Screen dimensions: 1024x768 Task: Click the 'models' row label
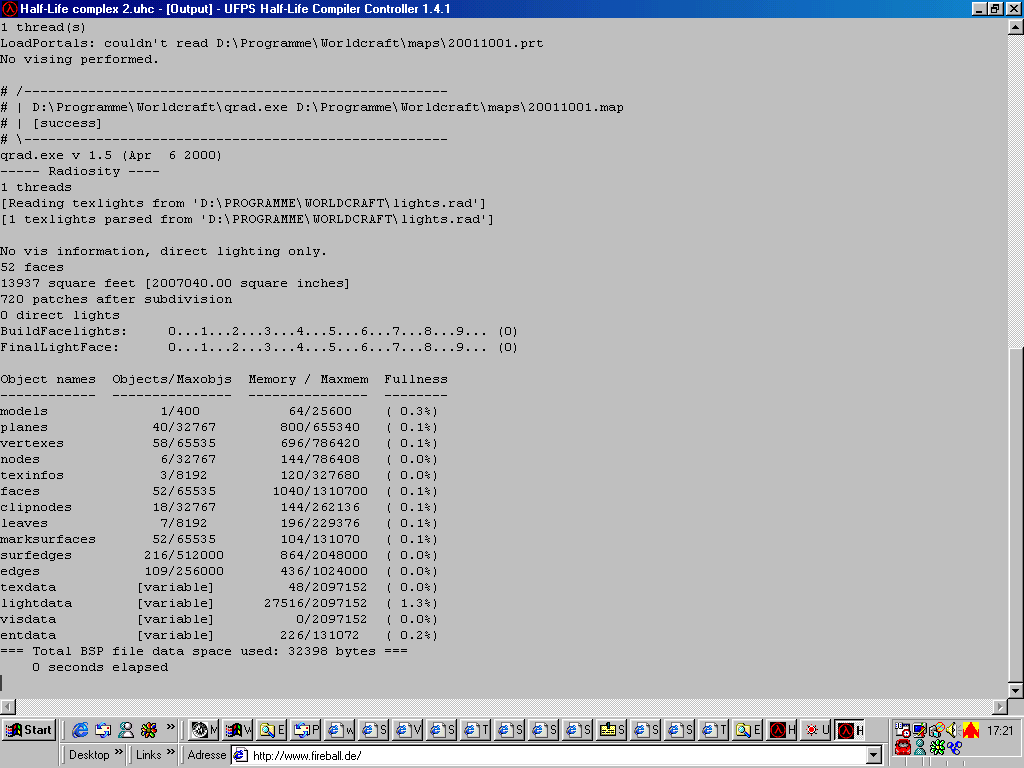tap(24, 411)
